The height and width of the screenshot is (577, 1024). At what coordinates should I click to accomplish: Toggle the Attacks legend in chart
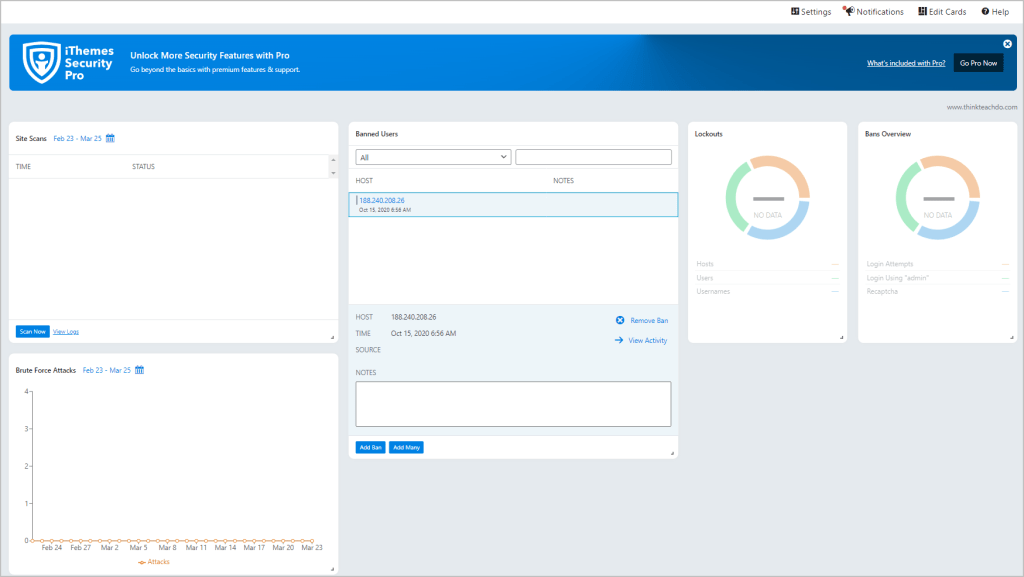click(x=153, y=562)
